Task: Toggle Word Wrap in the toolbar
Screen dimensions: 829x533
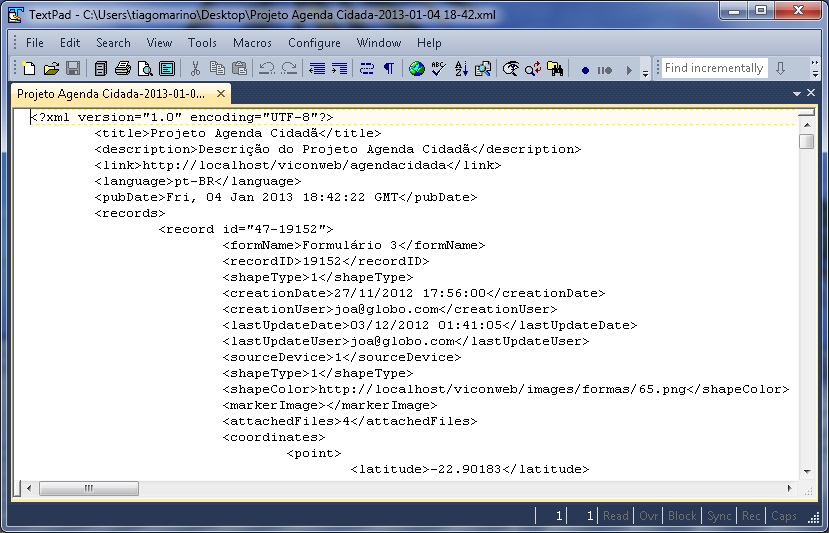Action: point(366,69)
